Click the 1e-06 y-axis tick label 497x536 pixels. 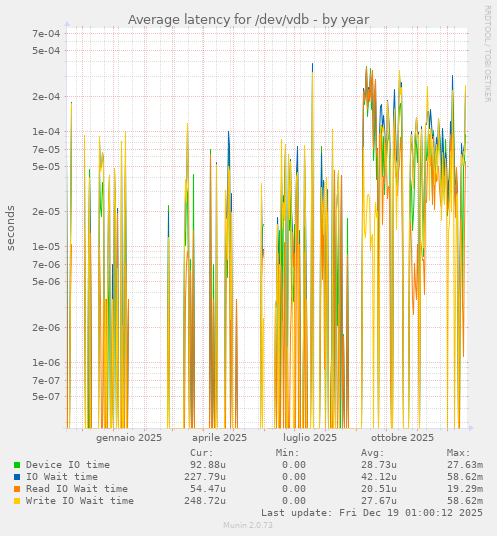pos(46,363)
